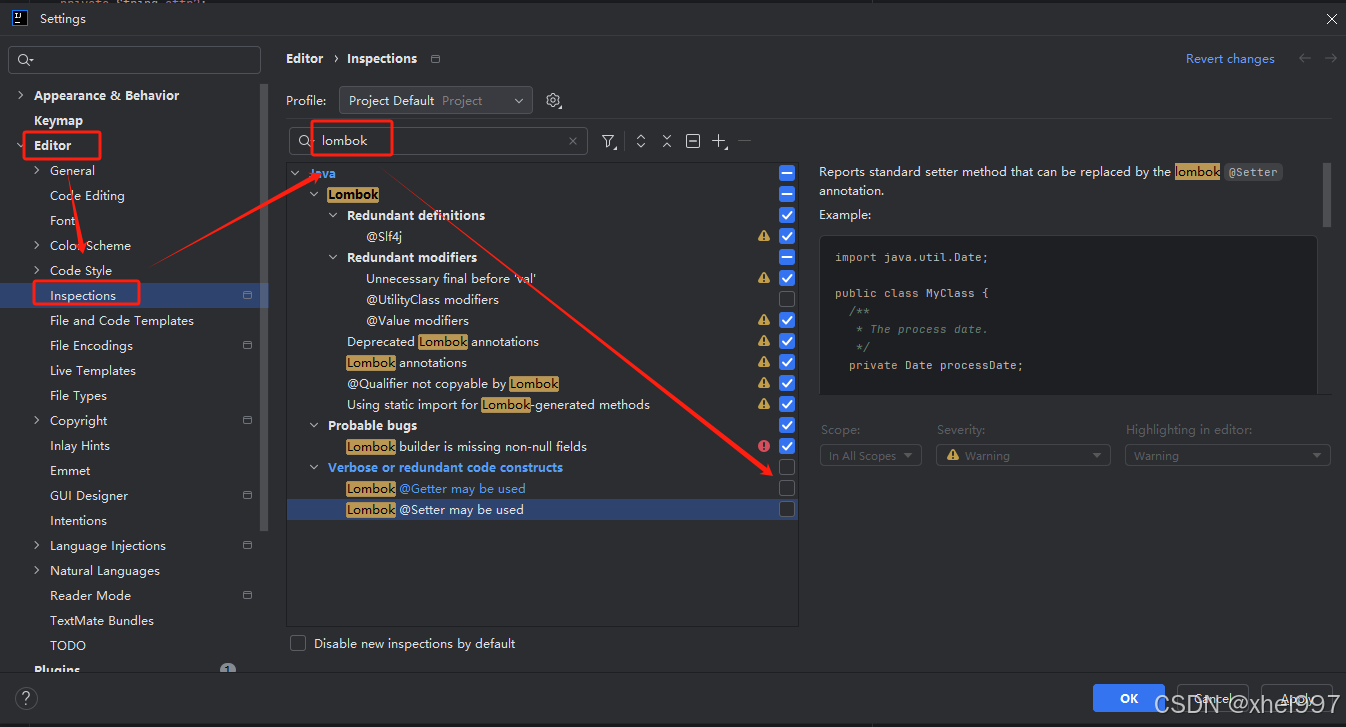Click the Revert changes link
The height and width of the screenshot is (727, 1346).
pos(1230,59)
